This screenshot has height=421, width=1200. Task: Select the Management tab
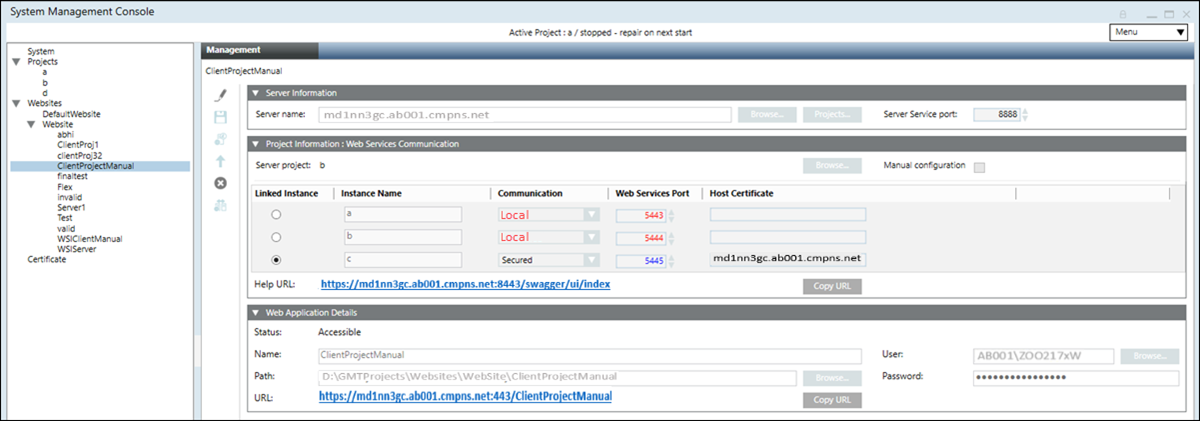234,49
